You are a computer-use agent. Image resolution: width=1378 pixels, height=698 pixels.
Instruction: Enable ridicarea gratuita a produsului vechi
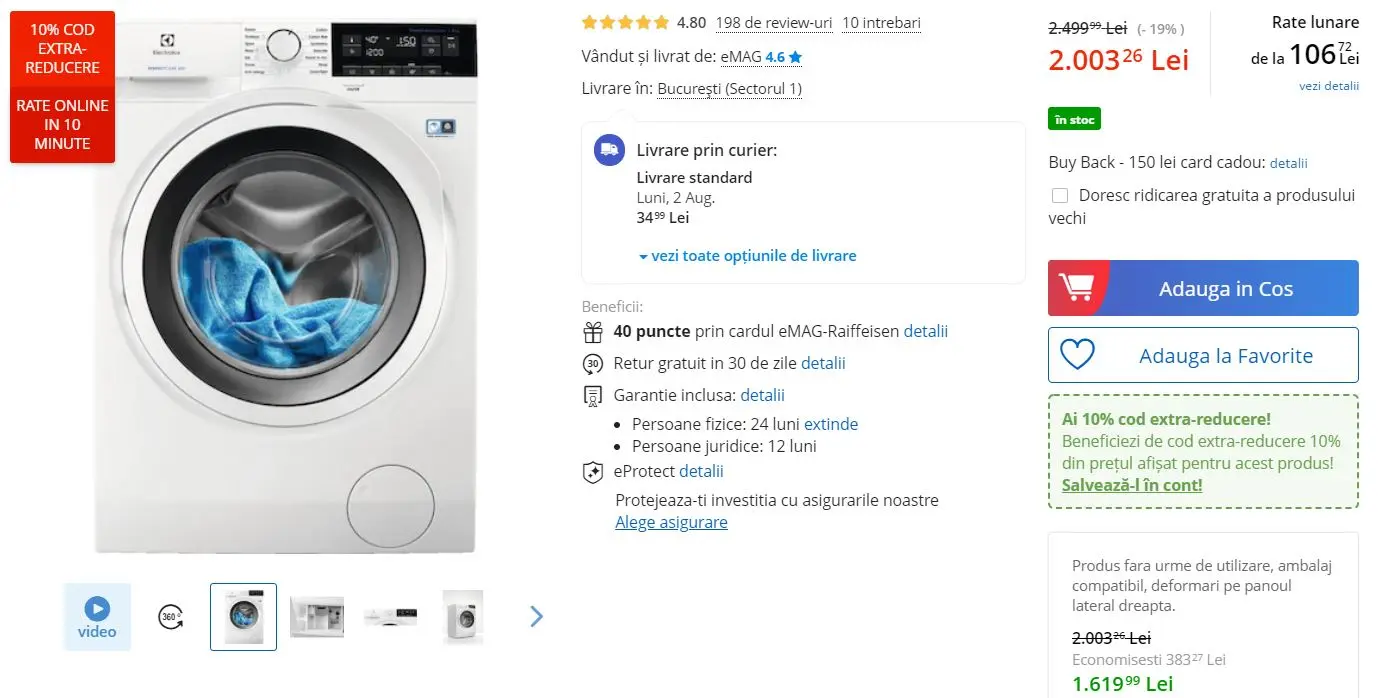(1060, 195)
